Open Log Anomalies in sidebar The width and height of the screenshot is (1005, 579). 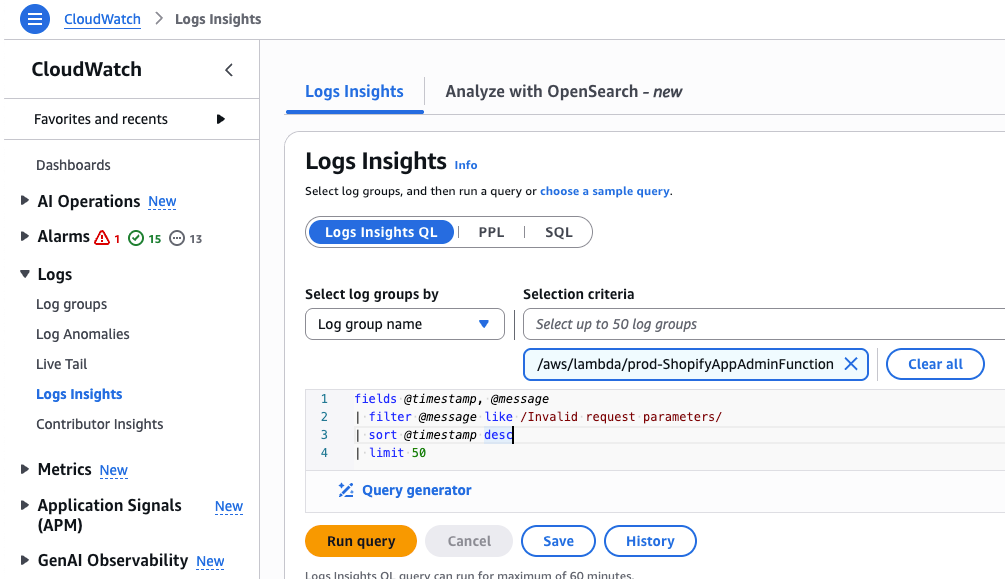point(83,334)
